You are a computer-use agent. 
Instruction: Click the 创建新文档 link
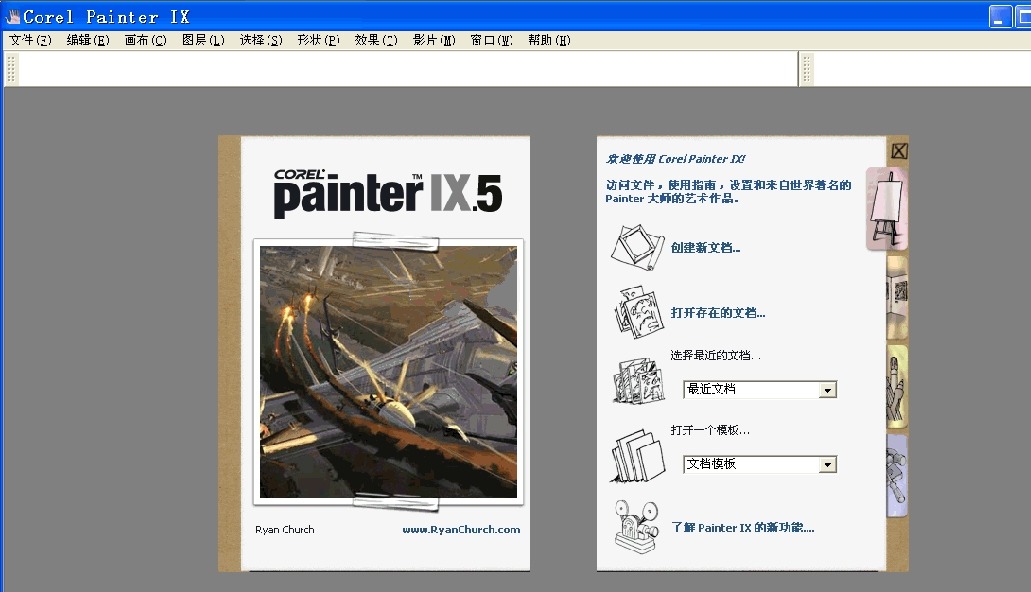[706, 248]
